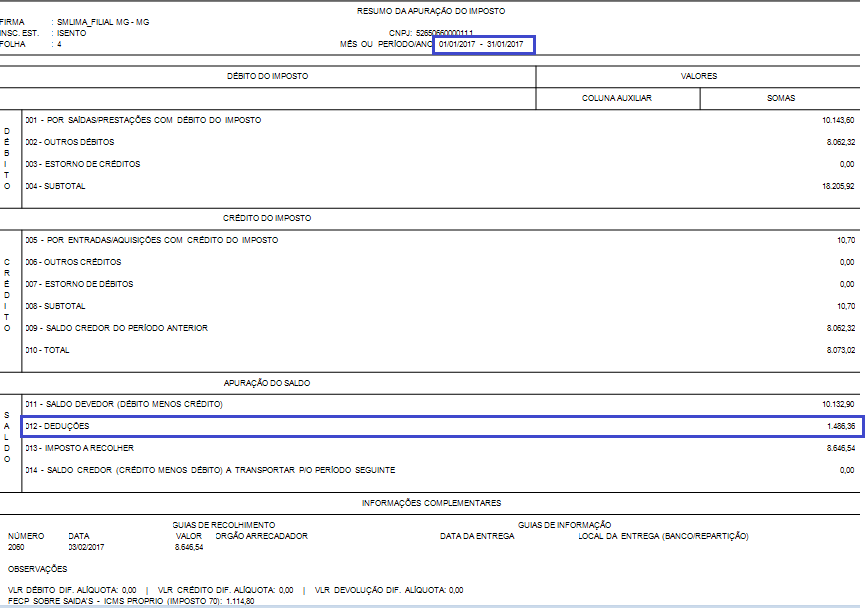The image size is (867, 608).
Task: Click value '8.062,32' in OUTROS DÉBITOS row
Action: click(840, 142)
